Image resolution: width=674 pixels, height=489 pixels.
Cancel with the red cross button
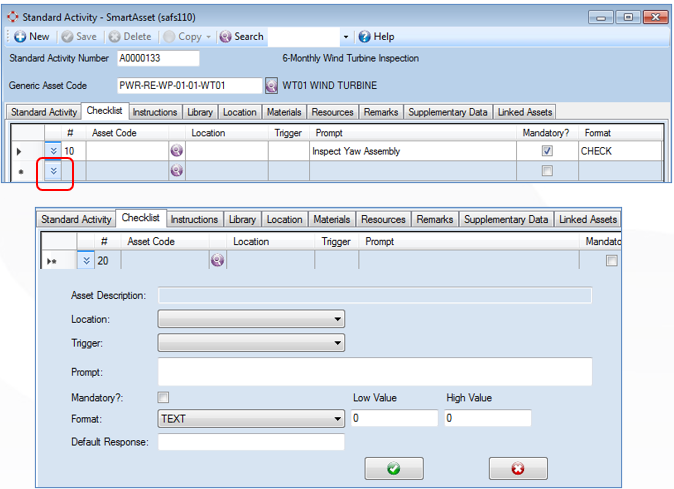click(518, 468)
